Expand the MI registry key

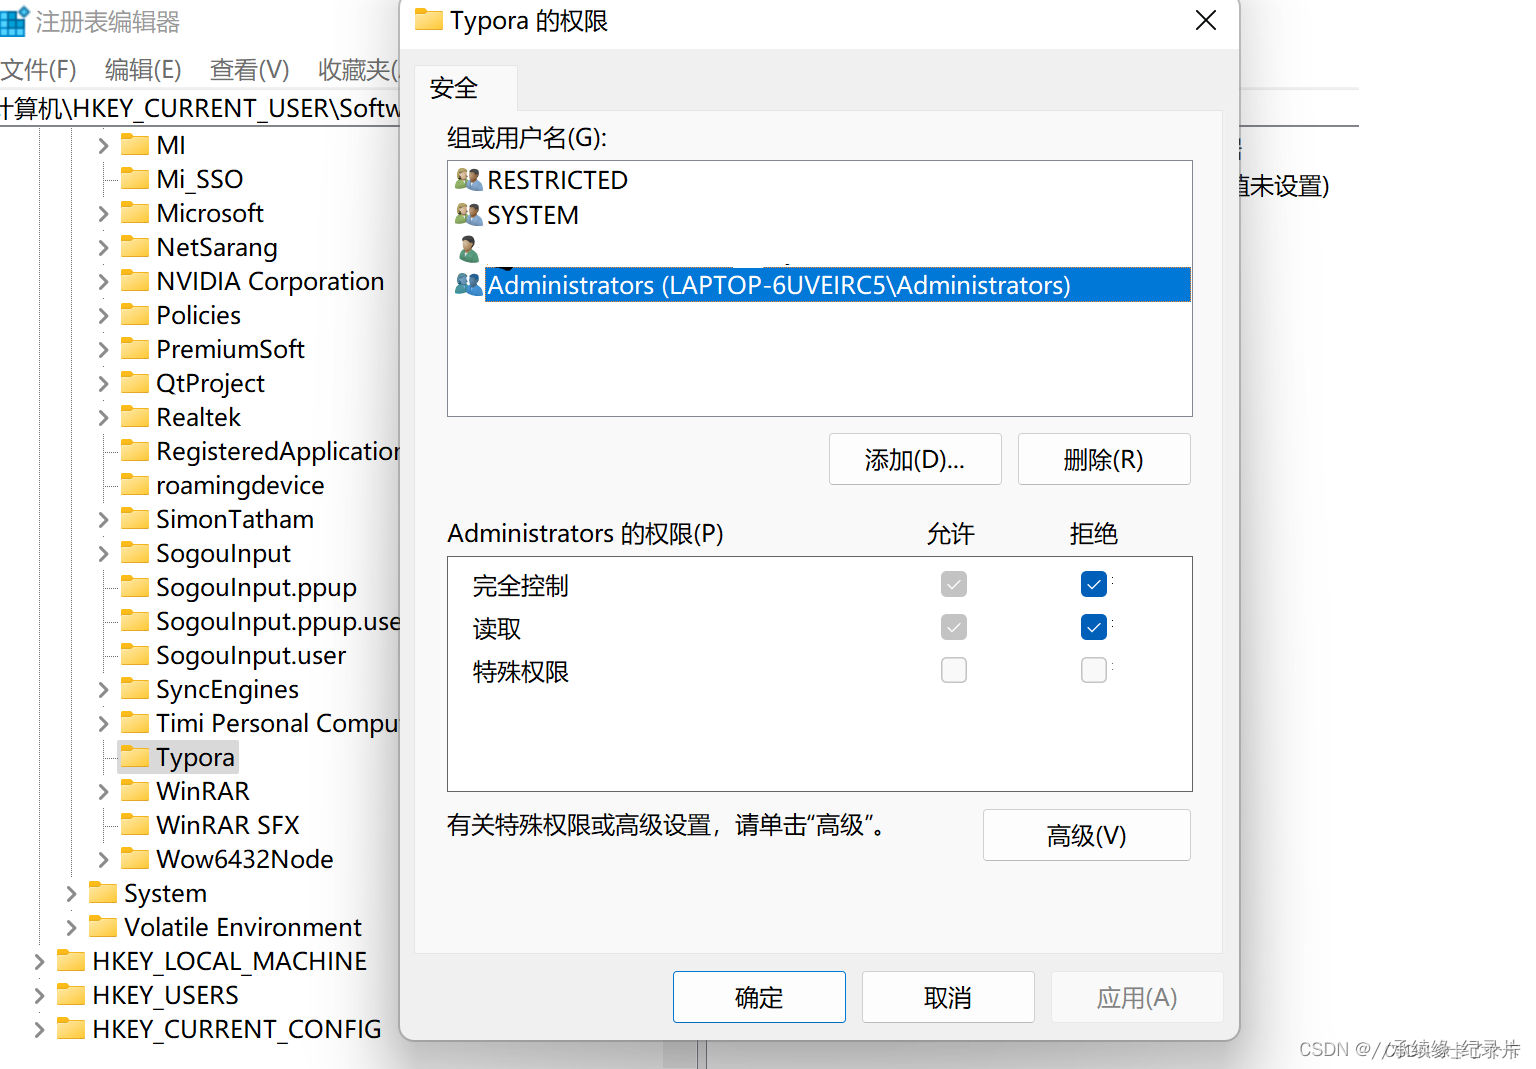click(103, 145)
